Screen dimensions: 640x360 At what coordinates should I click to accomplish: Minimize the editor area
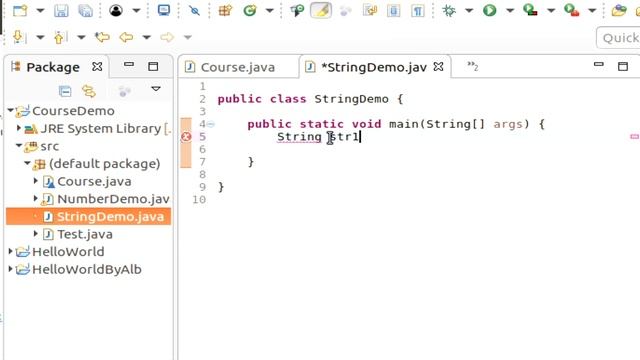point(598,64)
